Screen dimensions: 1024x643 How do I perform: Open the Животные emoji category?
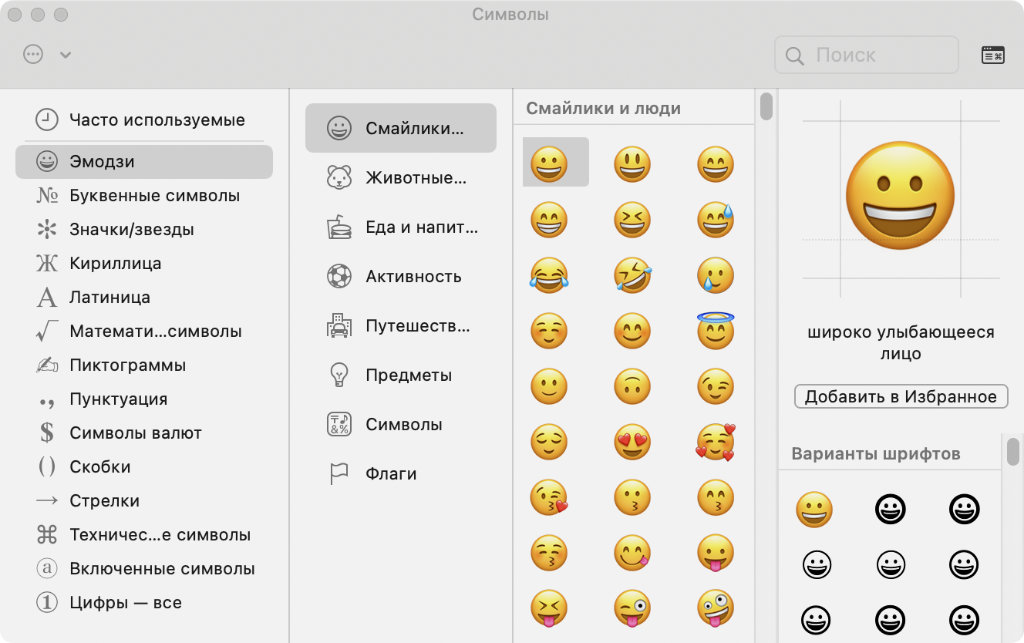point(400,178)
